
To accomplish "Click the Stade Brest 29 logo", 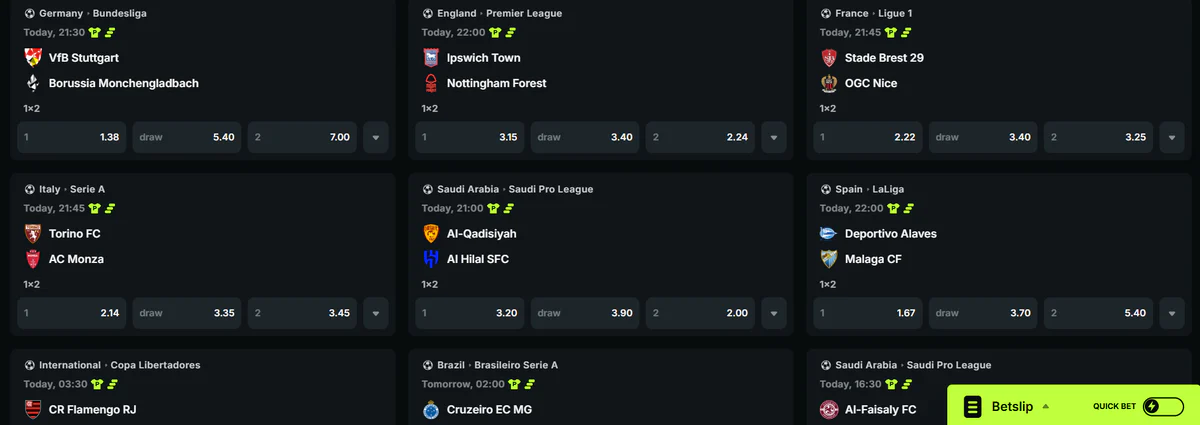I will tap(828, 57).
